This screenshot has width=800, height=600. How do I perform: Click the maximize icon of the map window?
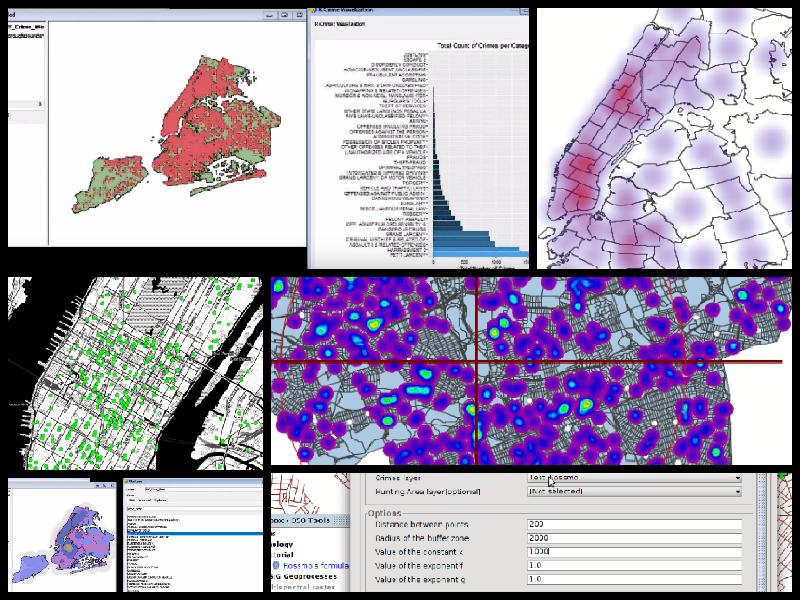(284, 16)
